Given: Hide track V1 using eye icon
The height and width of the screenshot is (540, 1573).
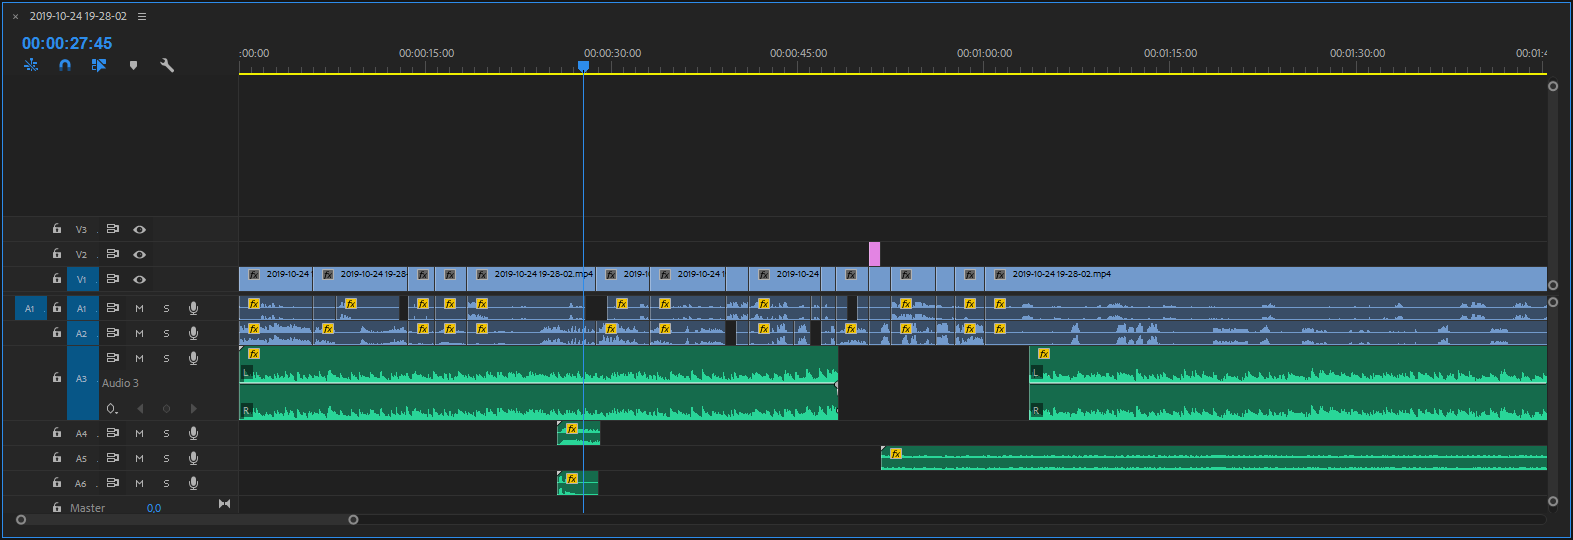Looking at the screenshot, I should (x=140, y=279).
